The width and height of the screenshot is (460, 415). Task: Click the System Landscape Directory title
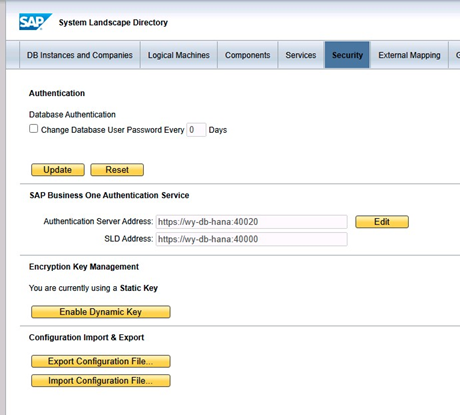[x=113, y=23]
